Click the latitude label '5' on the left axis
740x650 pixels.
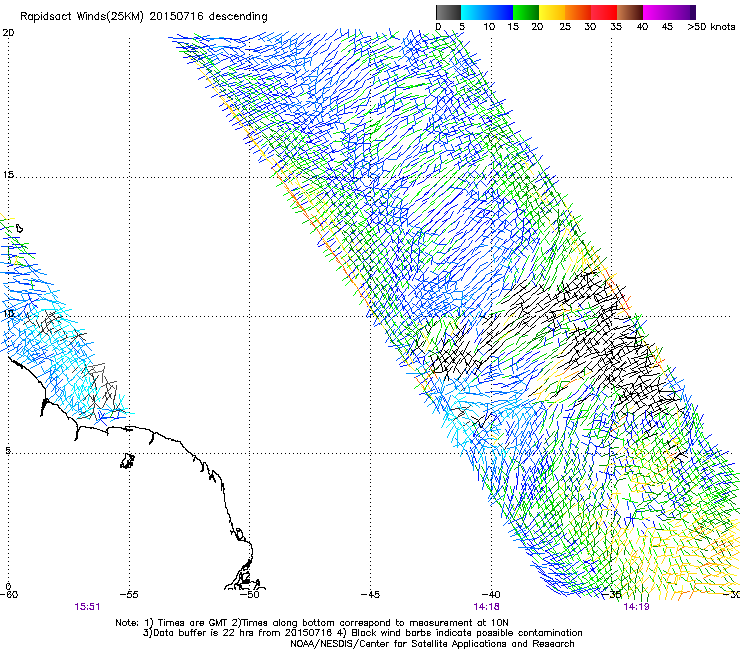click(x=8, y=451)
